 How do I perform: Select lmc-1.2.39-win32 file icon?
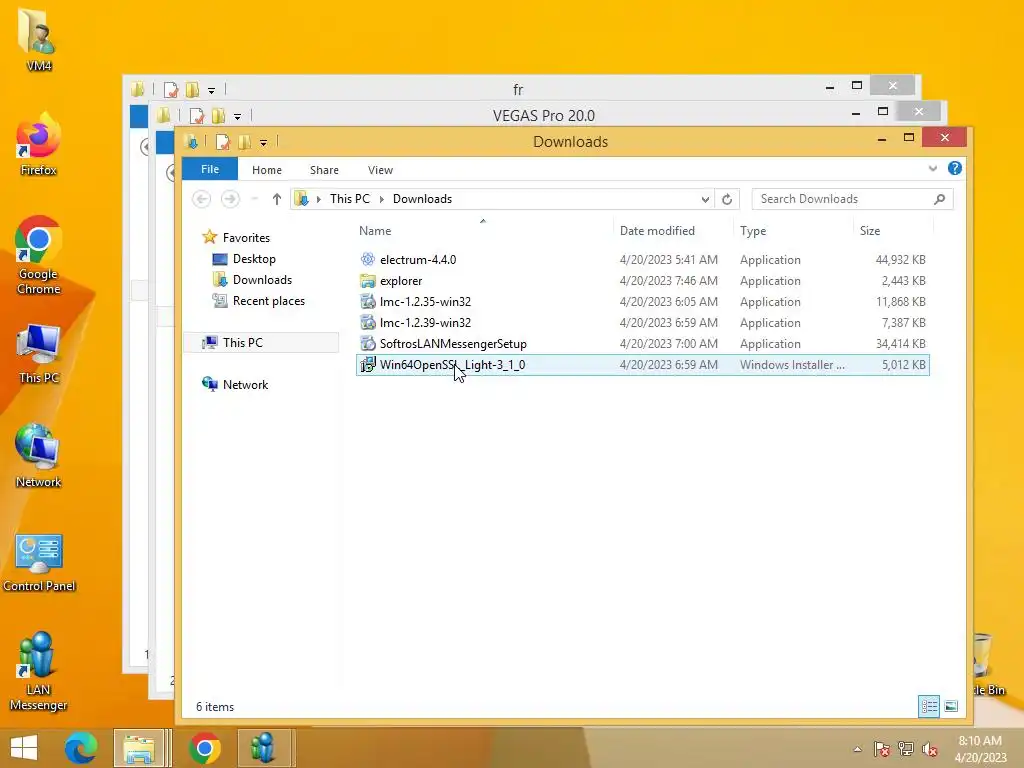[x=368, y=323]
